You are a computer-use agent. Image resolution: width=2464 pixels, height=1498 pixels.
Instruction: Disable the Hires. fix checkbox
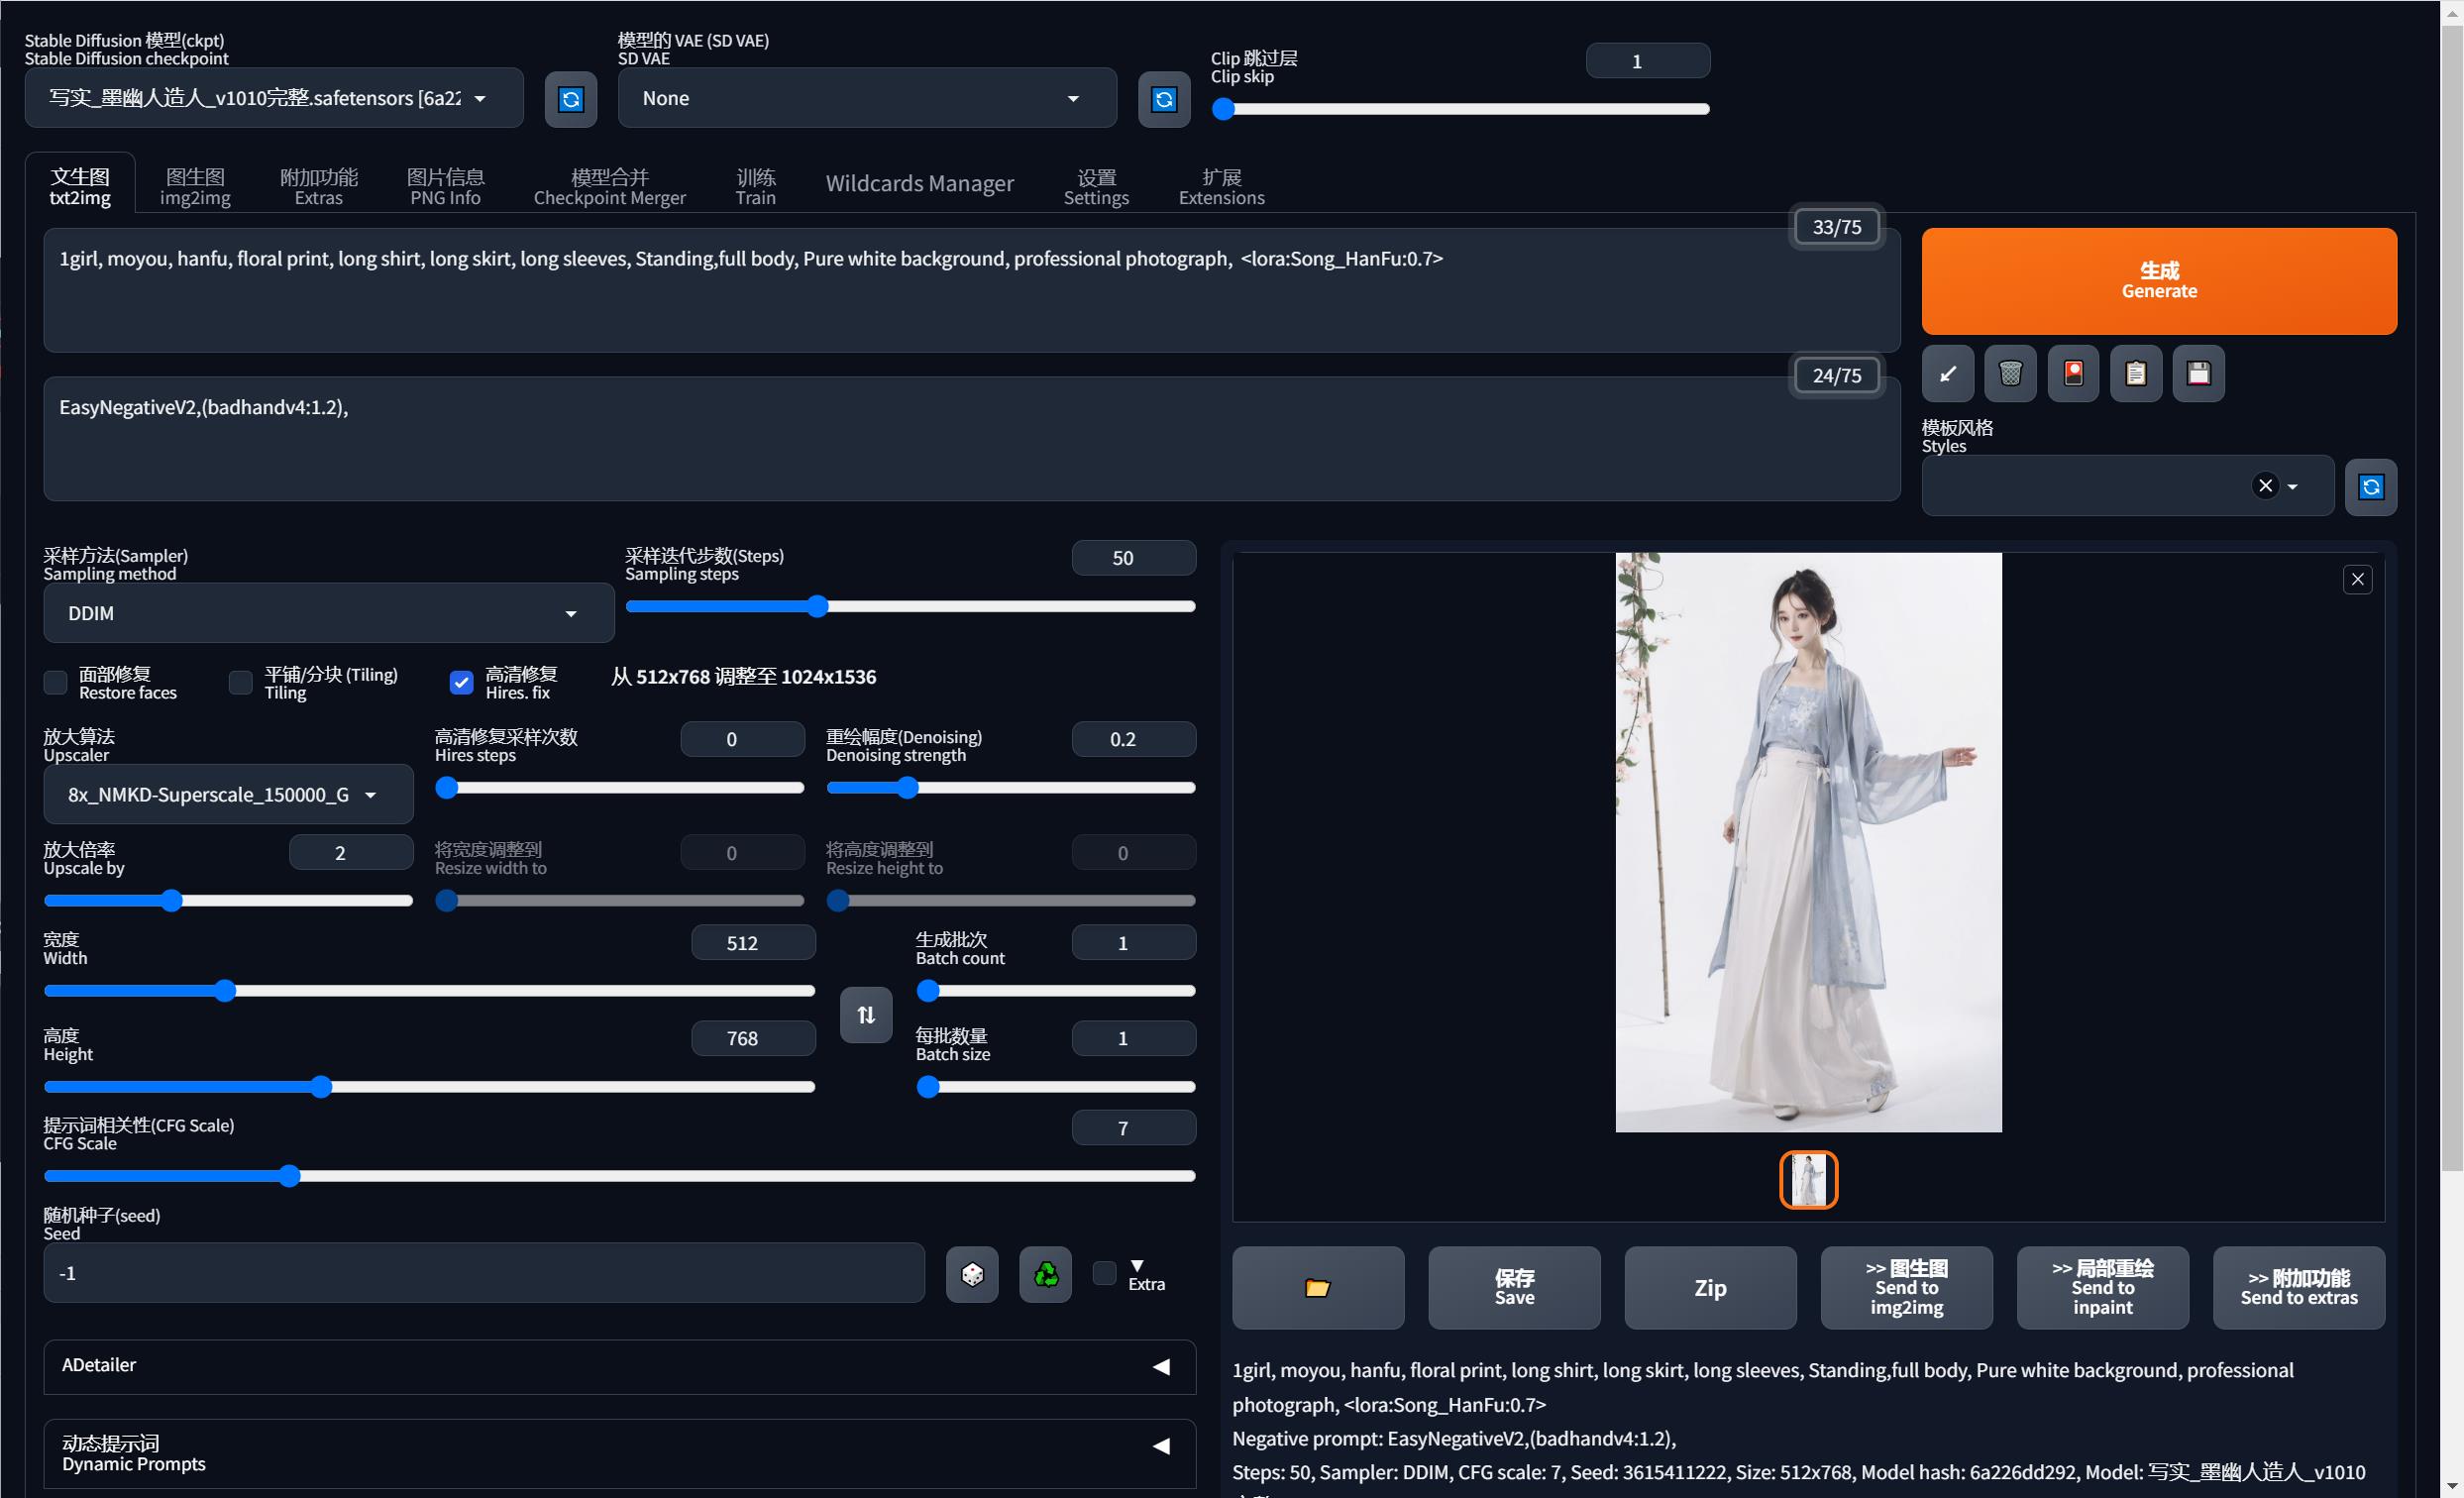click(x=461, y=683)
